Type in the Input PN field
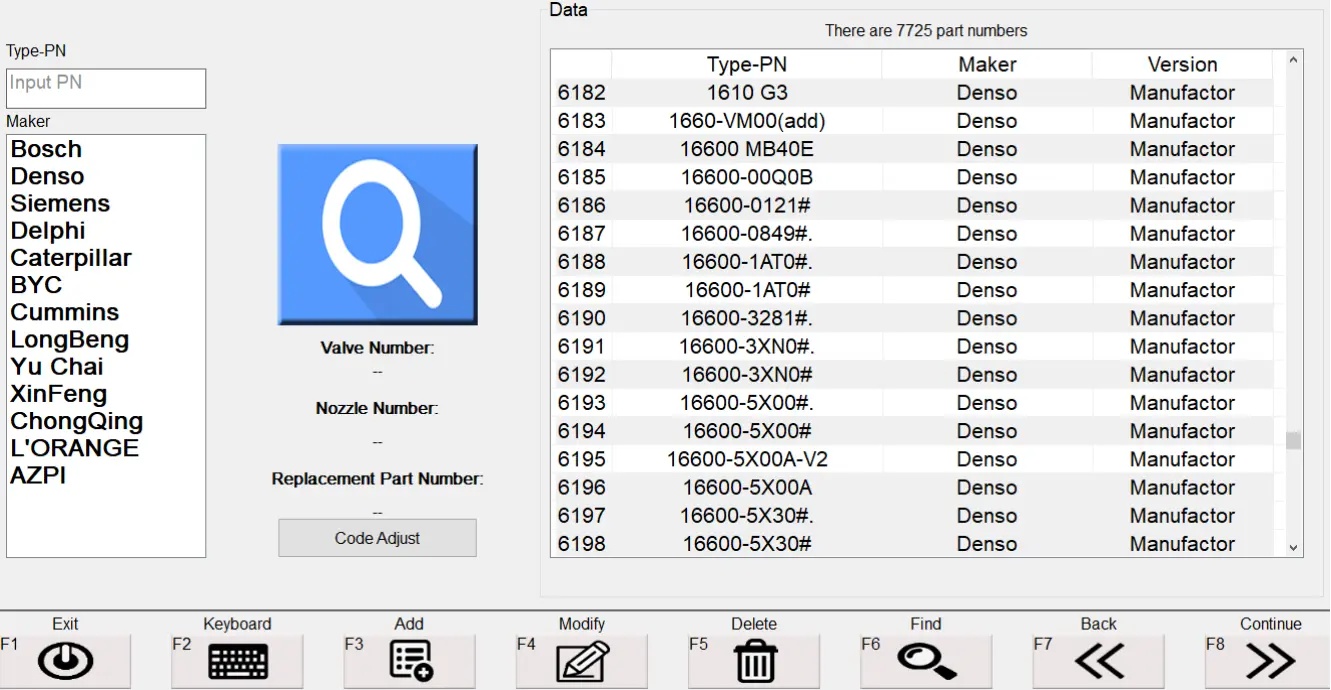Image resolution: width=1331 pixels, height=690 pixels. (106, 88)
